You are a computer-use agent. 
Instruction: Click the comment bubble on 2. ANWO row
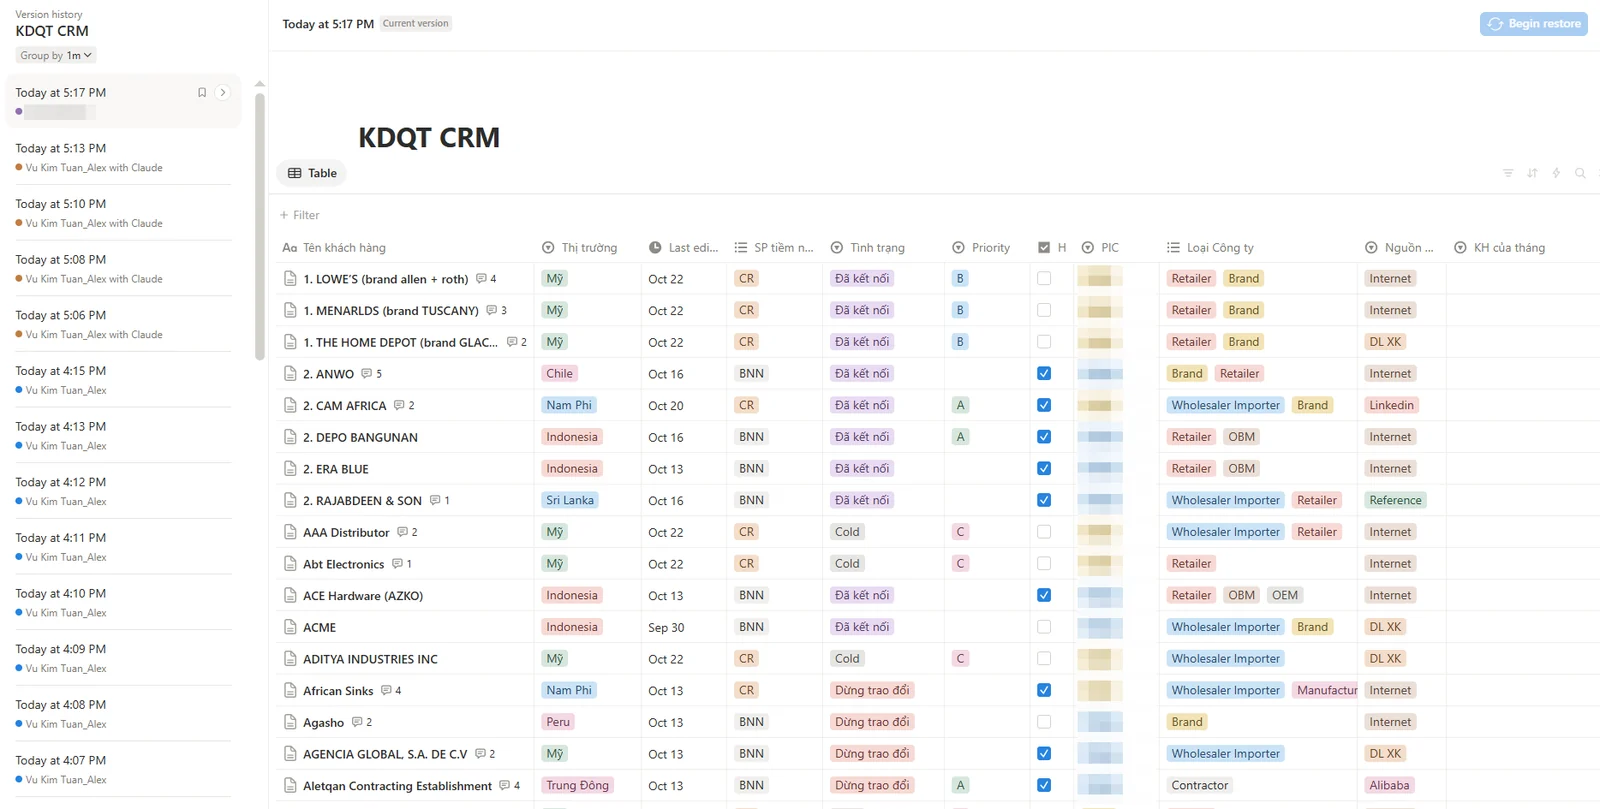pos(367,374)
